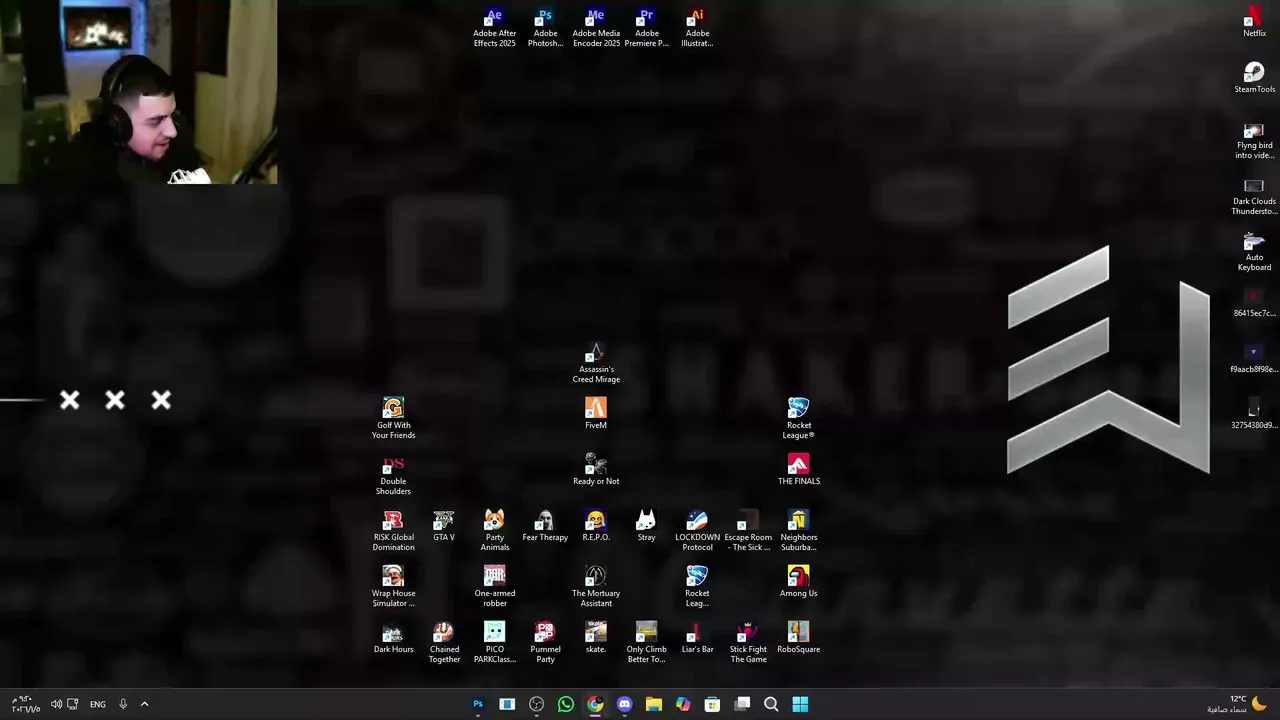Select The Mortuary Assistant shortcut

pyautogui.click(x=596, y=588)
